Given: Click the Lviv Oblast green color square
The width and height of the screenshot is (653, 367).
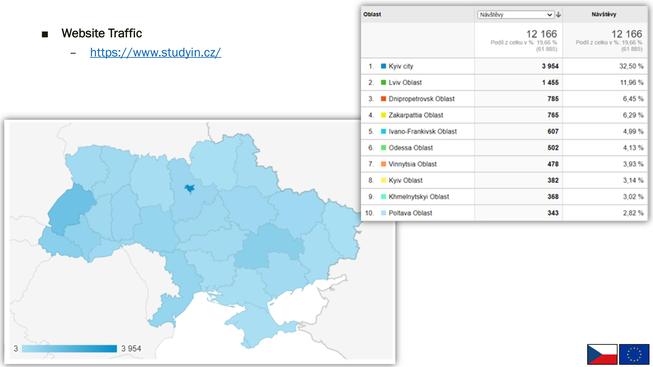Looking at the screenshot, I should 384,82.
